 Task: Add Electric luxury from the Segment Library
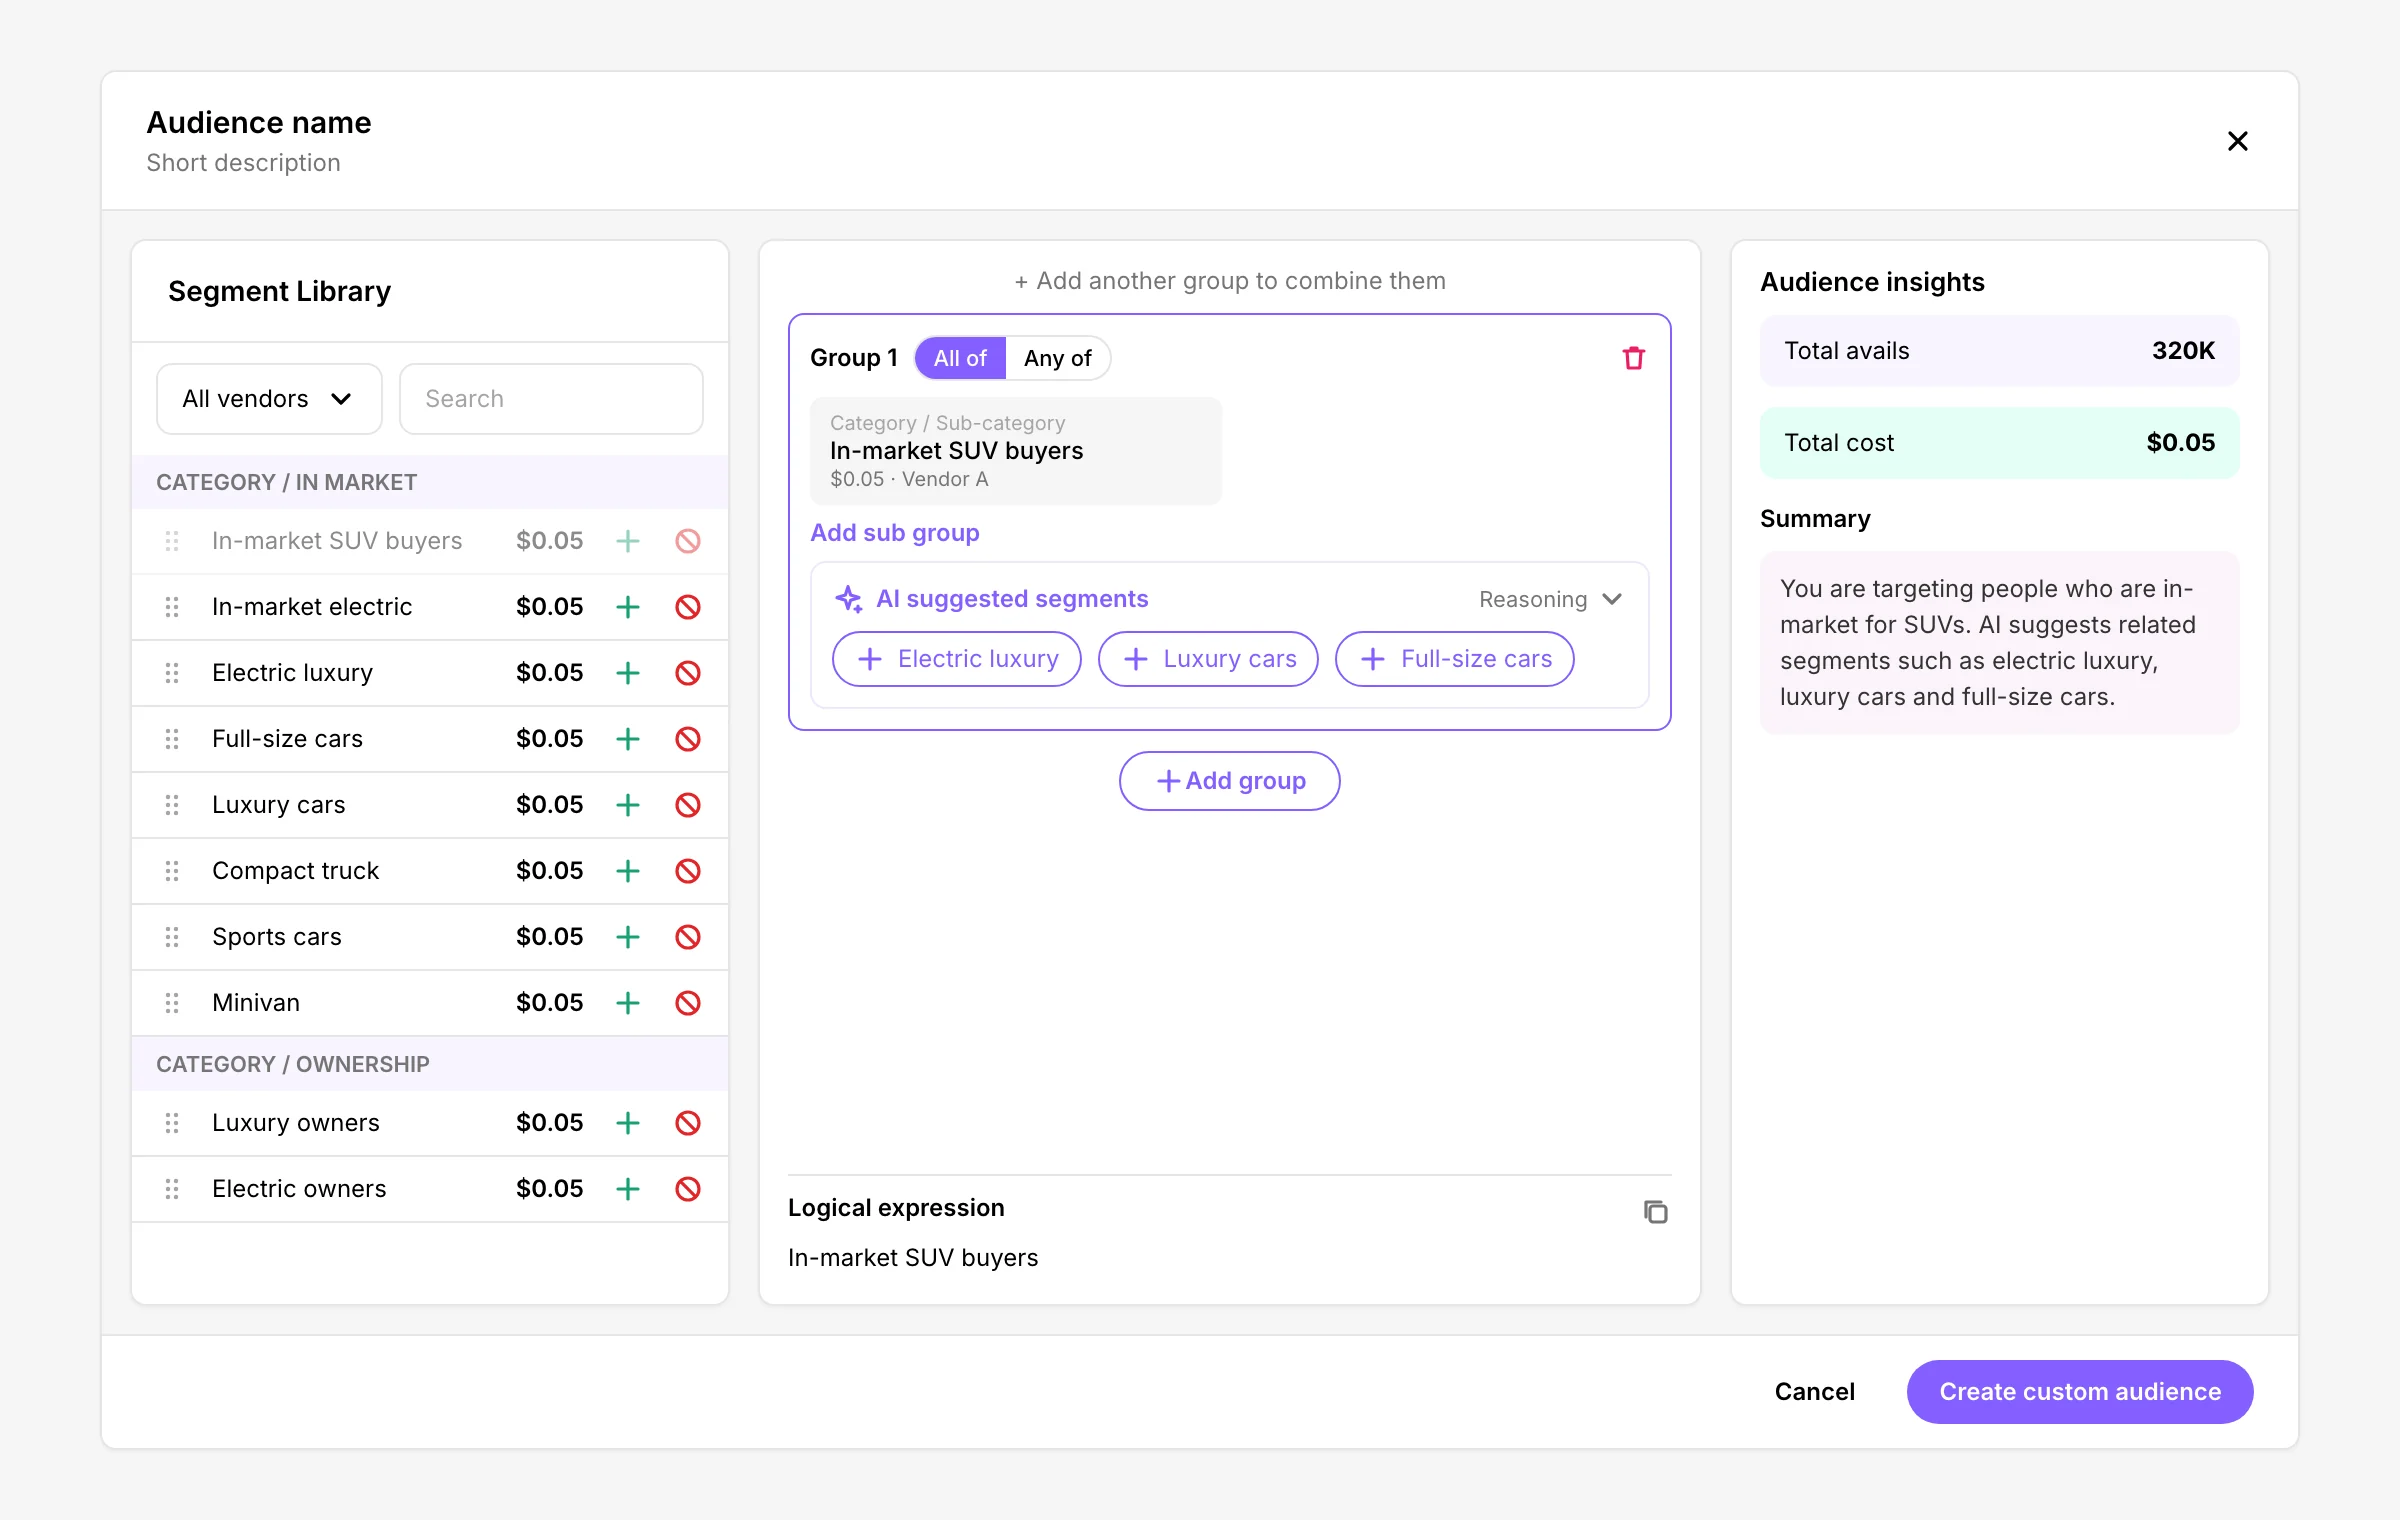point(628,673)
